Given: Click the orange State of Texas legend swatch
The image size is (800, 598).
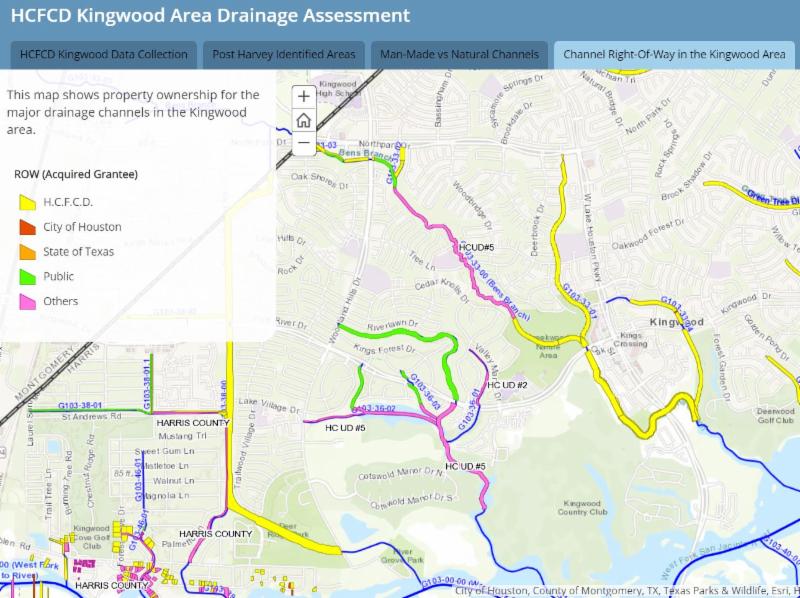Looking at the screenshot, I should pos(28,252).
